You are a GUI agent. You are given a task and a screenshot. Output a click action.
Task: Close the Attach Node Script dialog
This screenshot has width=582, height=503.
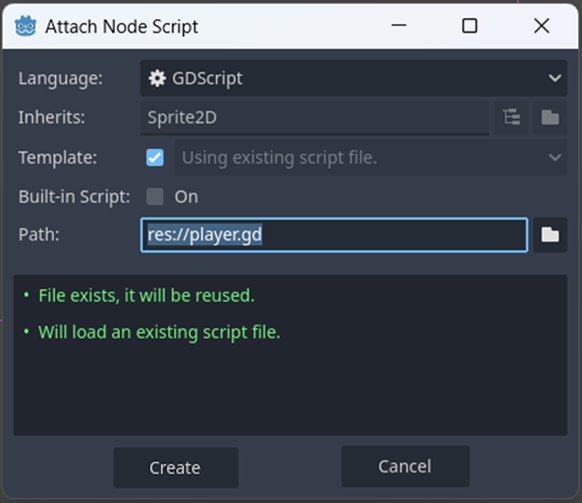tap(542, 26)
